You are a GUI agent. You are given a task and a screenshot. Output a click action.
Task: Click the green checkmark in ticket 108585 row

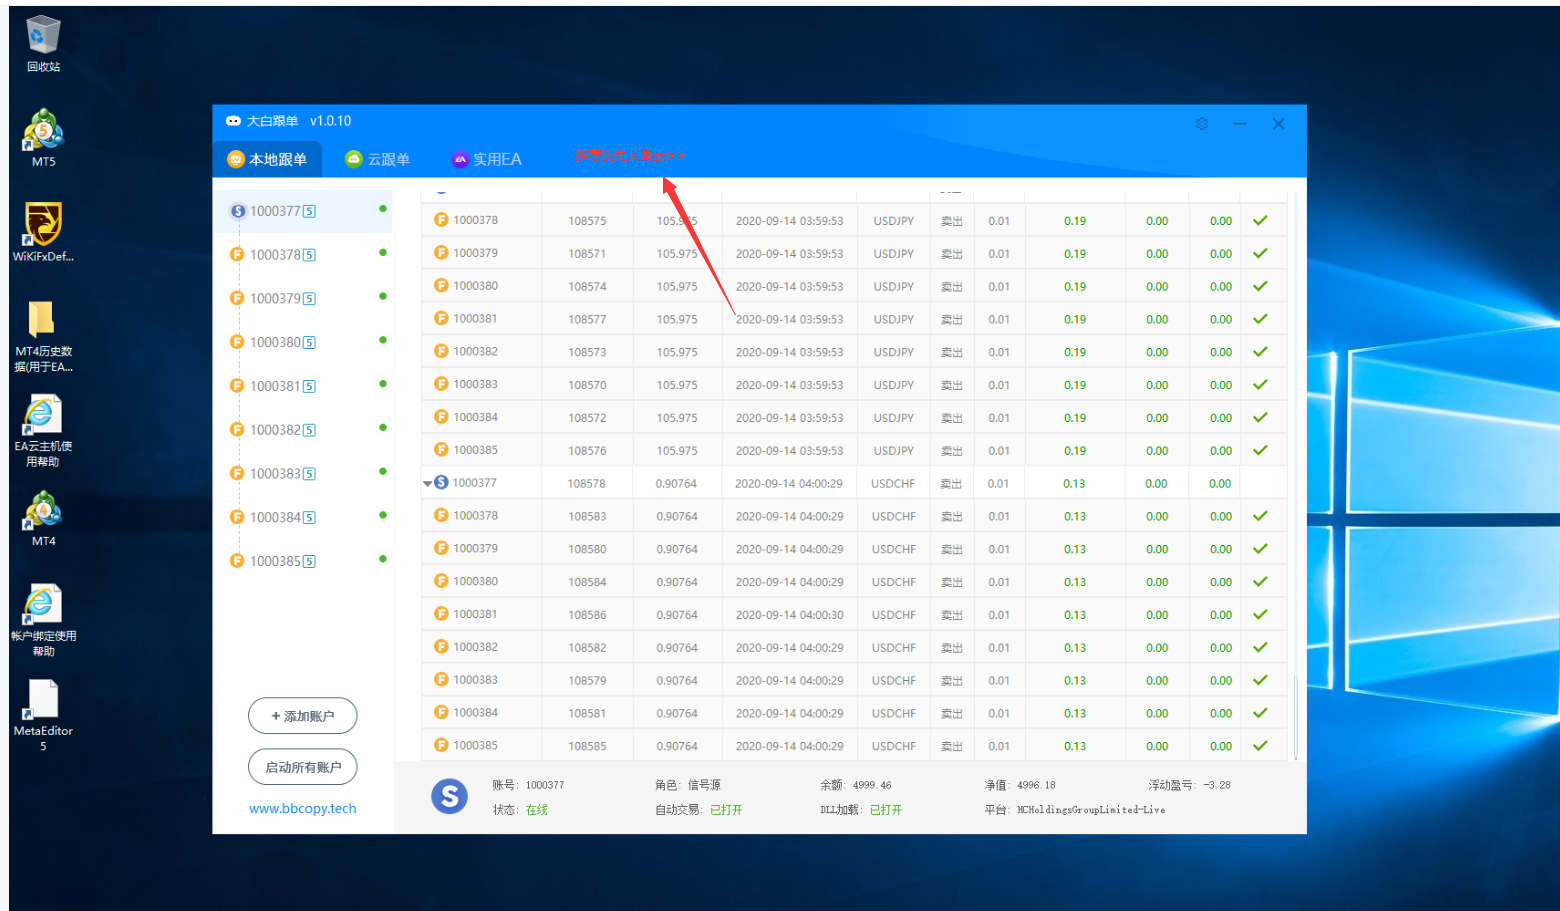tap(1260, 746)
